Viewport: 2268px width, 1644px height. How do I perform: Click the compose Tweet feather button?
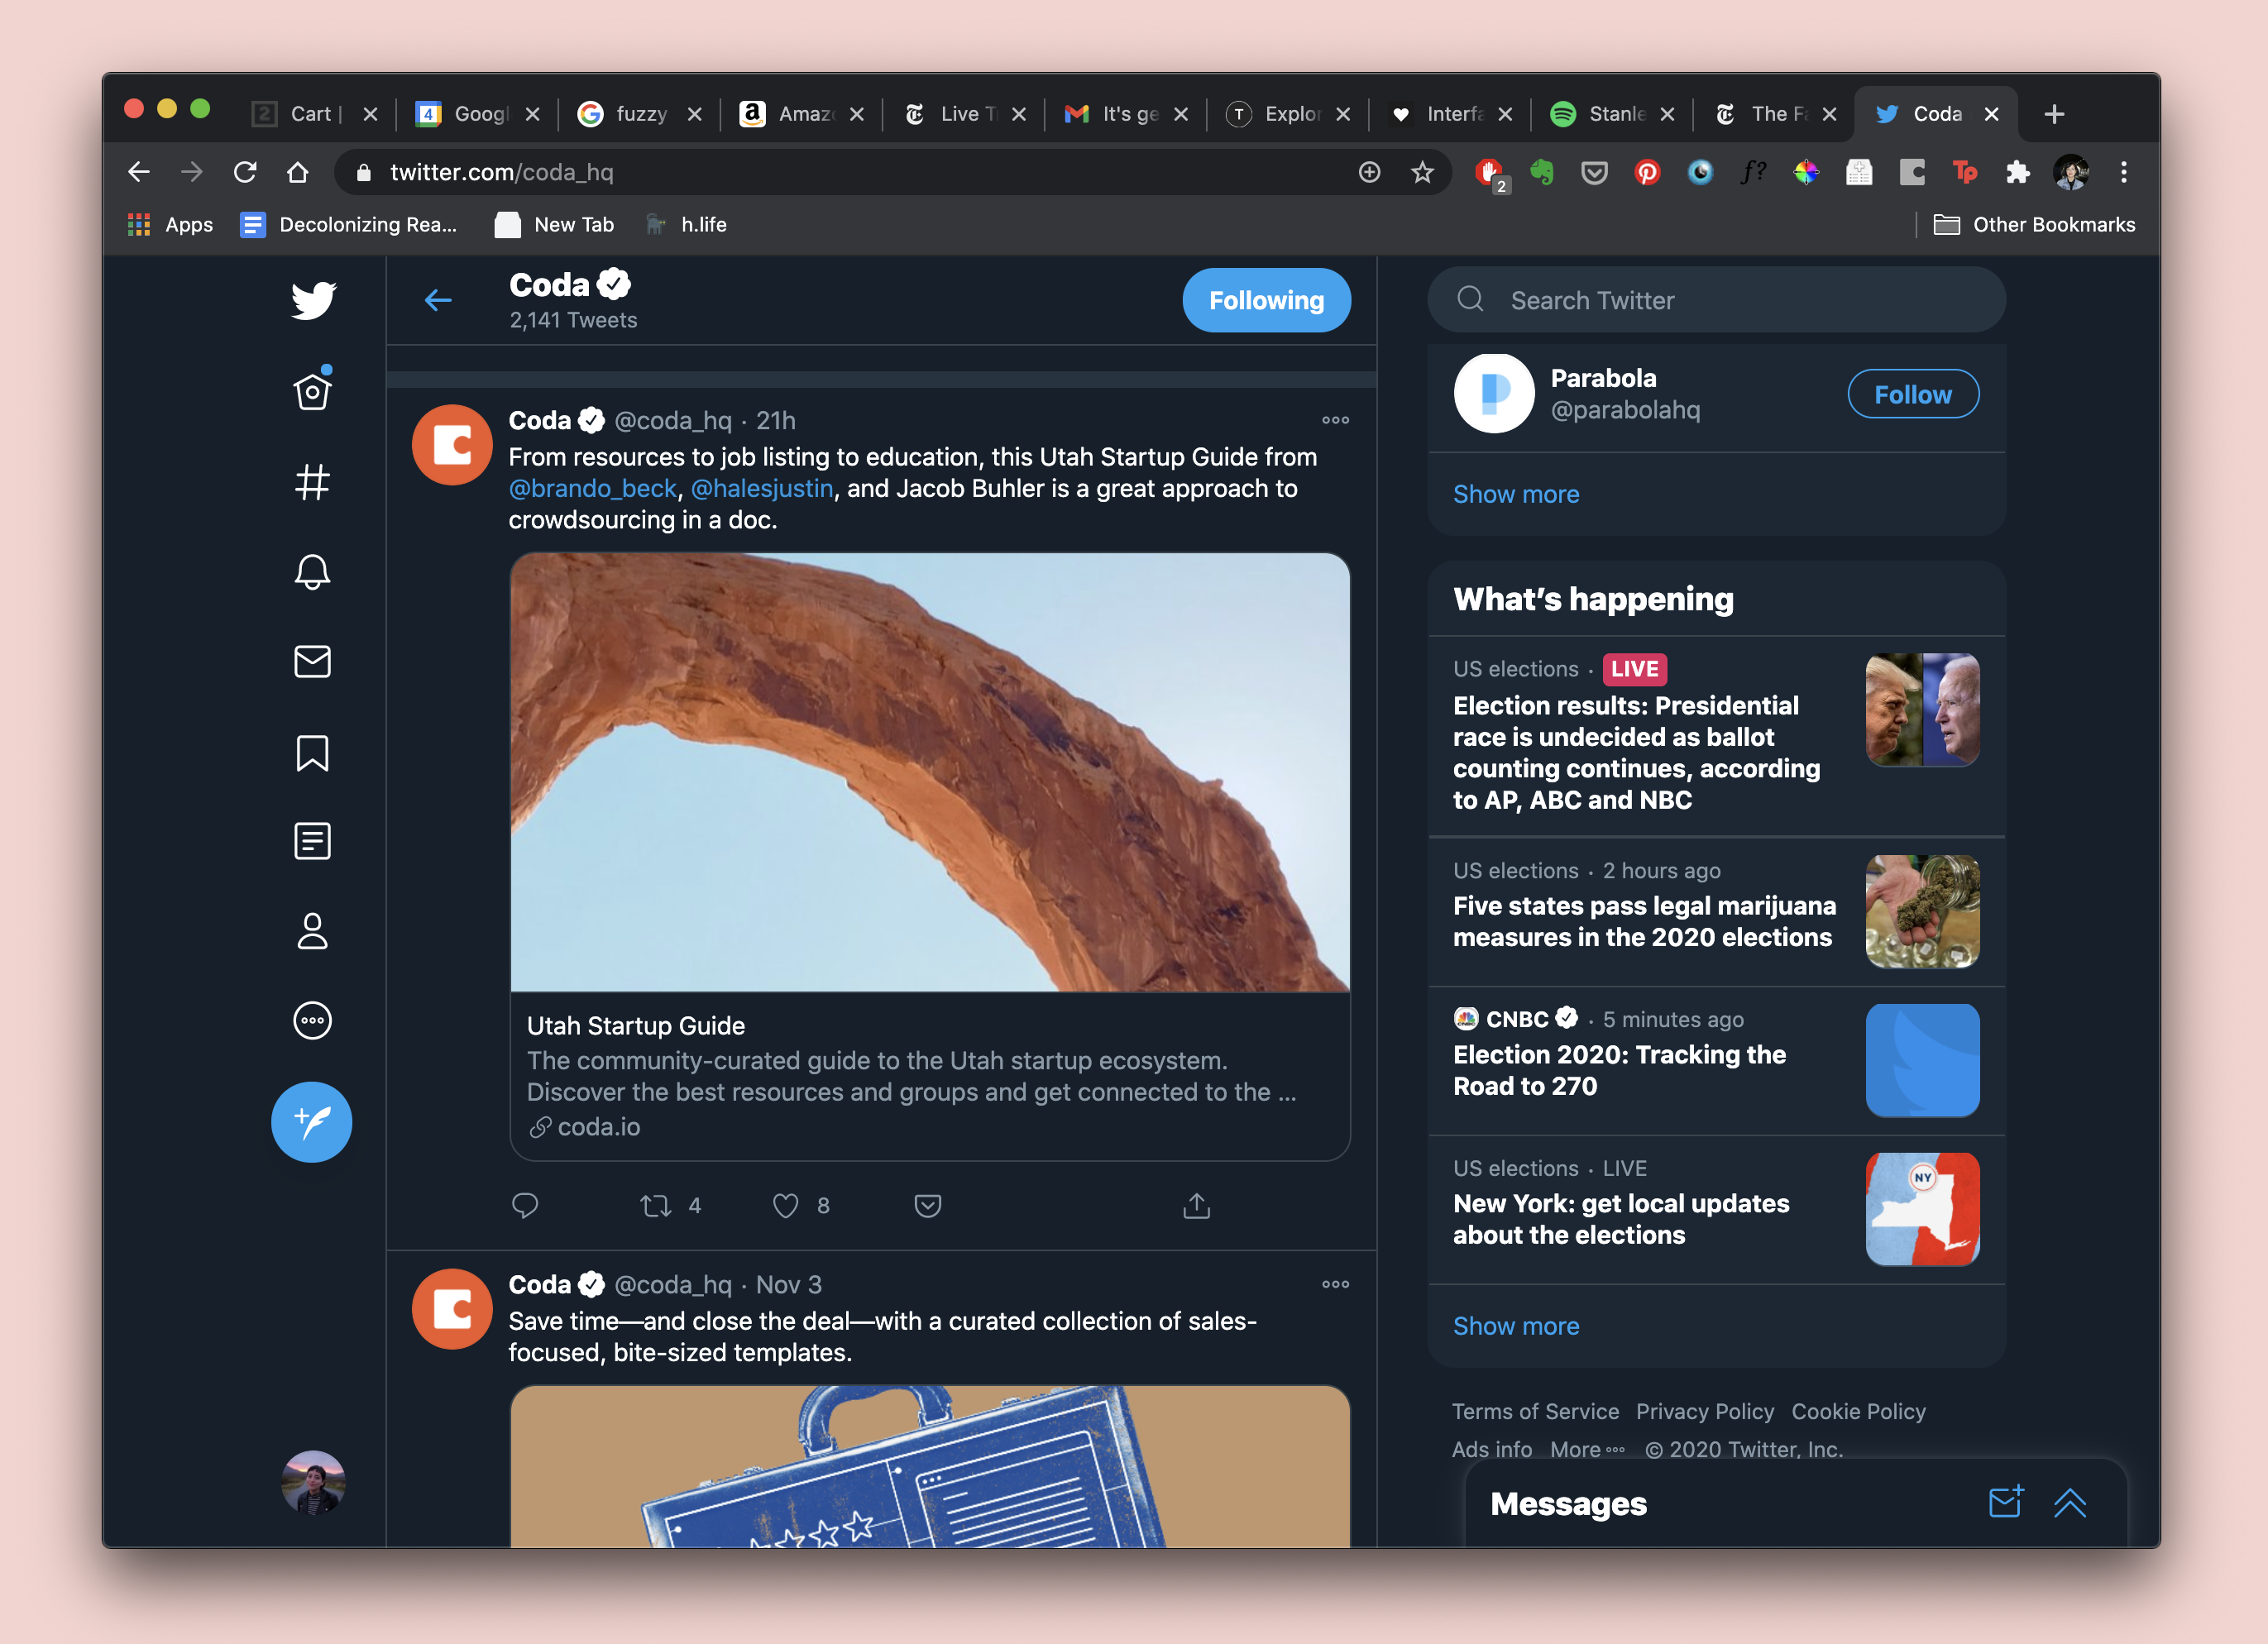point(312,1122)
